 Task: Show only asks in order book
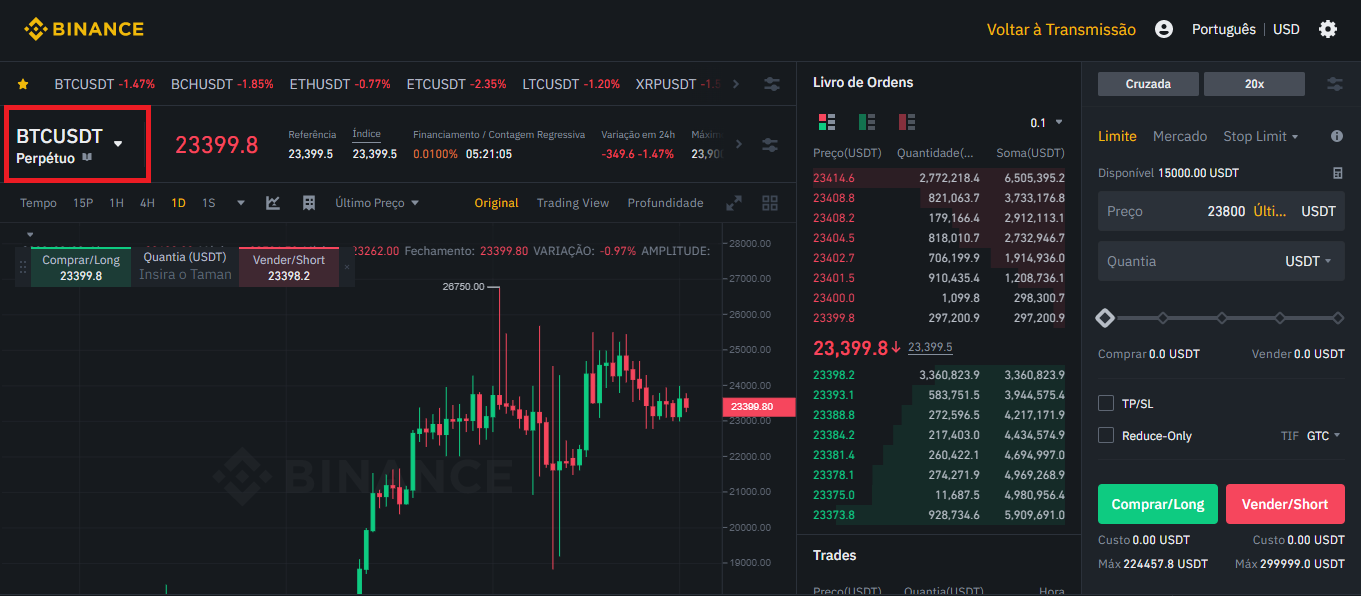[x=907, y=122]
